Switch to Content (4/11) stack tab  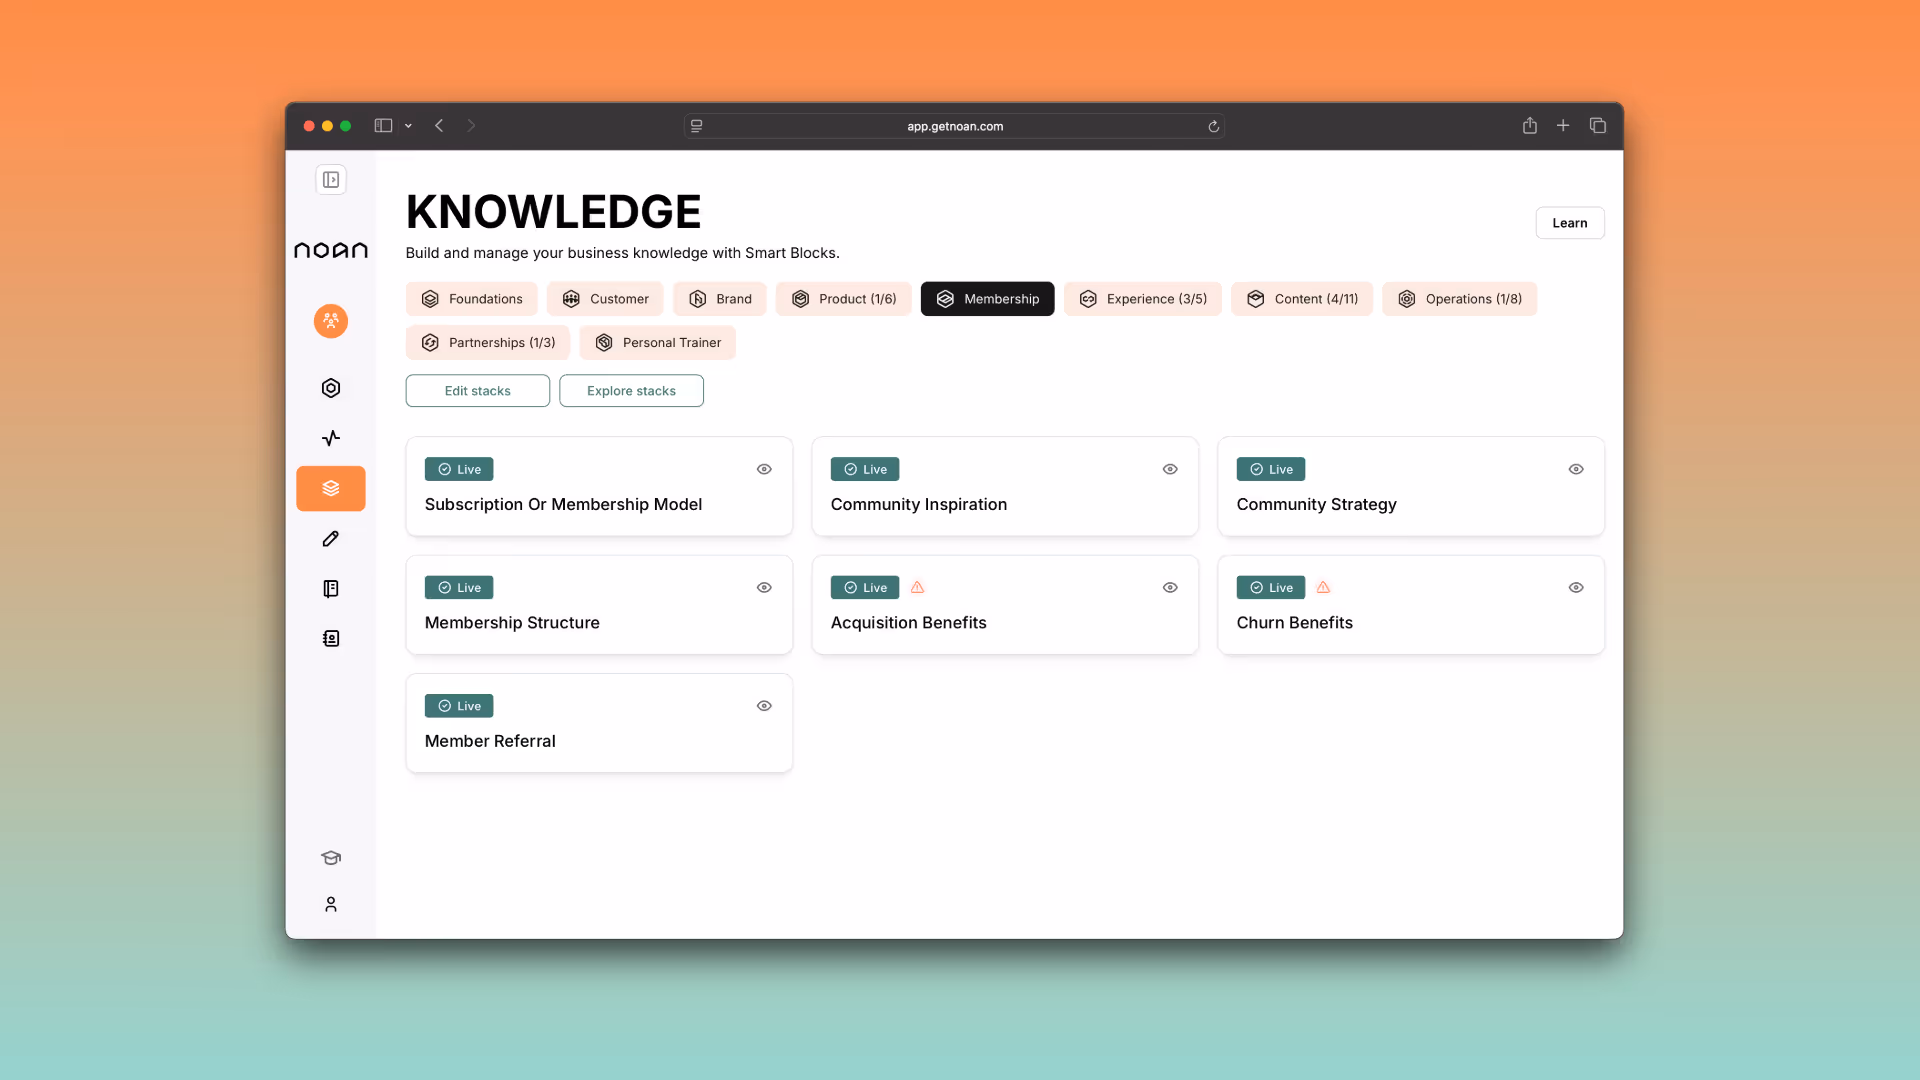pos(1302,299)
